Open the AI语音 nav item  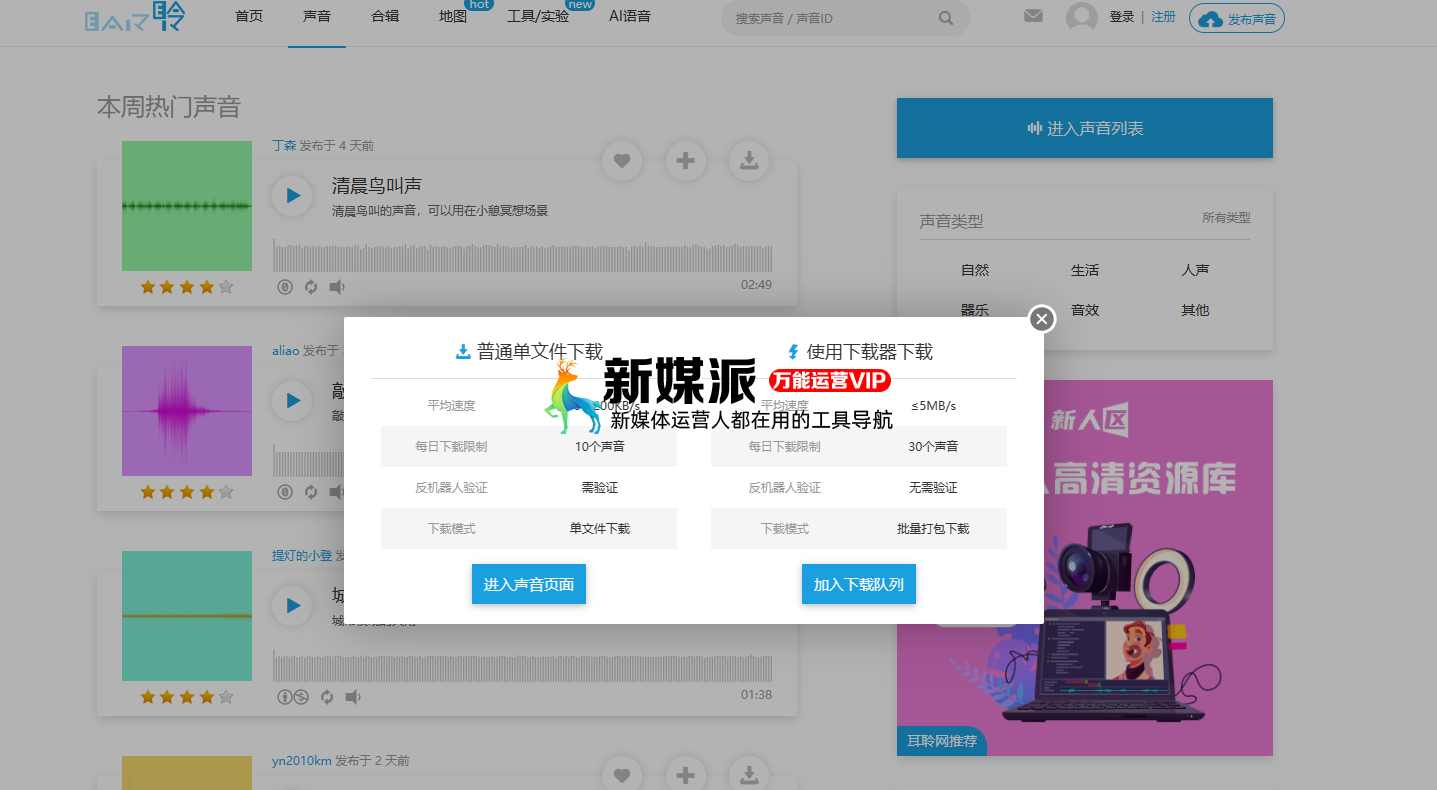coord(630,17)
